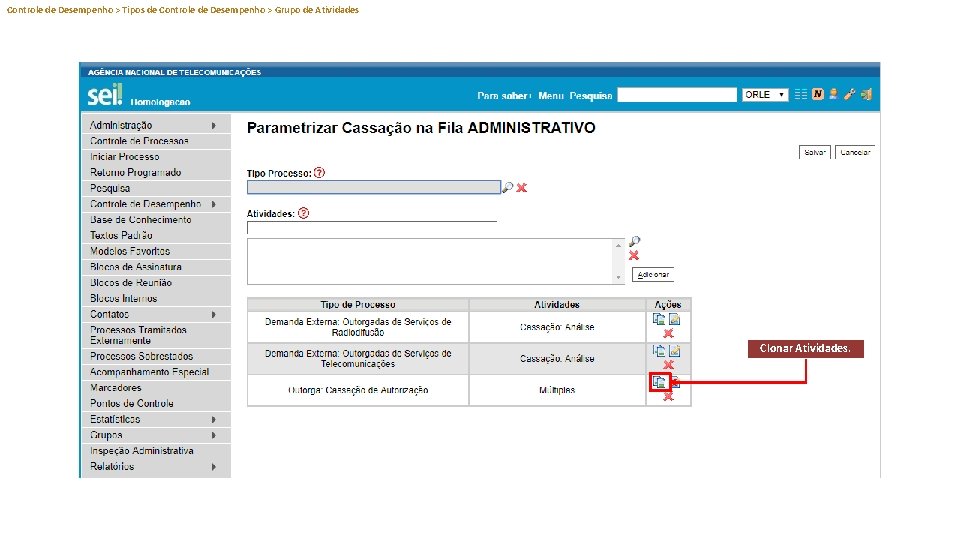This screenshot has width=960, height=540.
Task: Focus the Tipo Processo input field
Action: [x=374, y=187]
